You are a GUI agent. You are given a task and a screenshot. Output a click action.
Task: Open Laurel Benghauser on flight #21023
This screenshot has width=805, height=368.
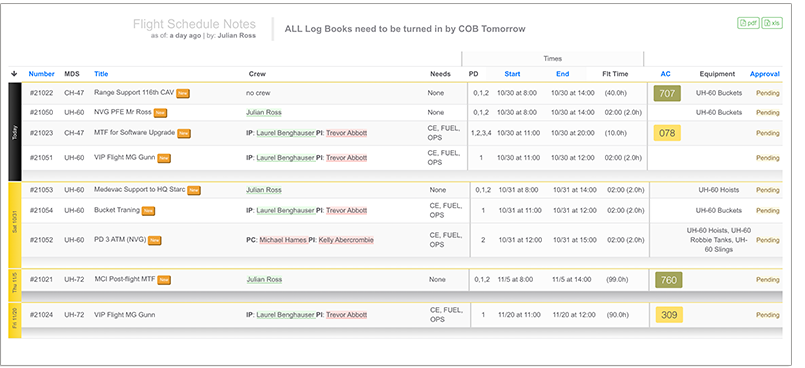pyautogui.click(x=285, y=133)
